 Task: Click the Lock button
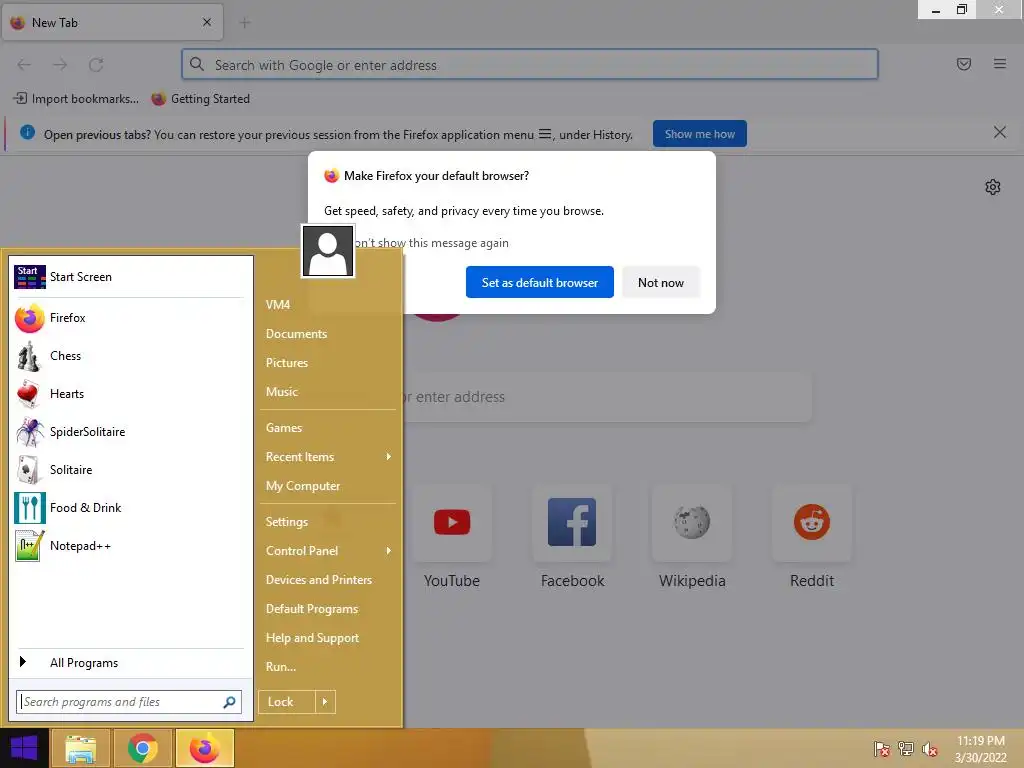[287, 702]
